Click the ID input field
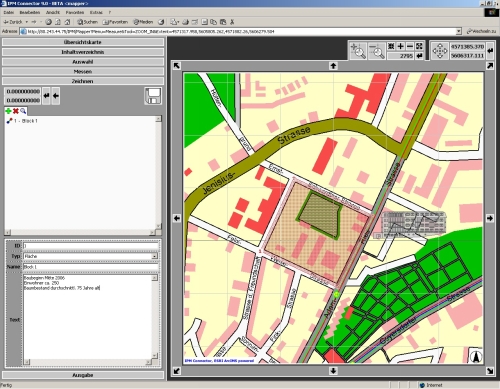 click(91, 246)
